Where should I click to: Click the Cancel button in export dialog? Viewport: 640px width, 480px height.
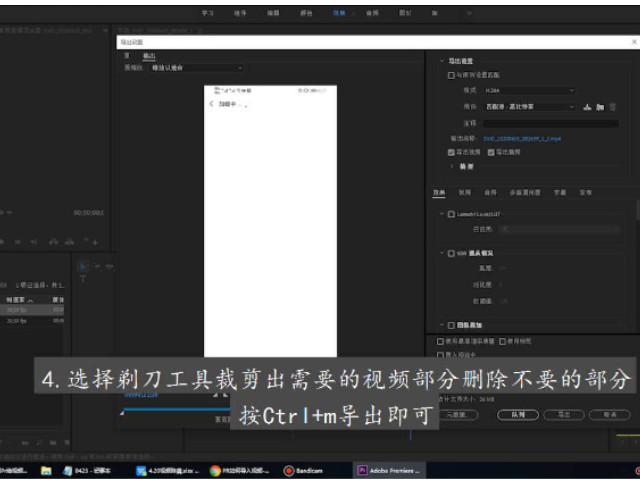(x=610, y=415)
